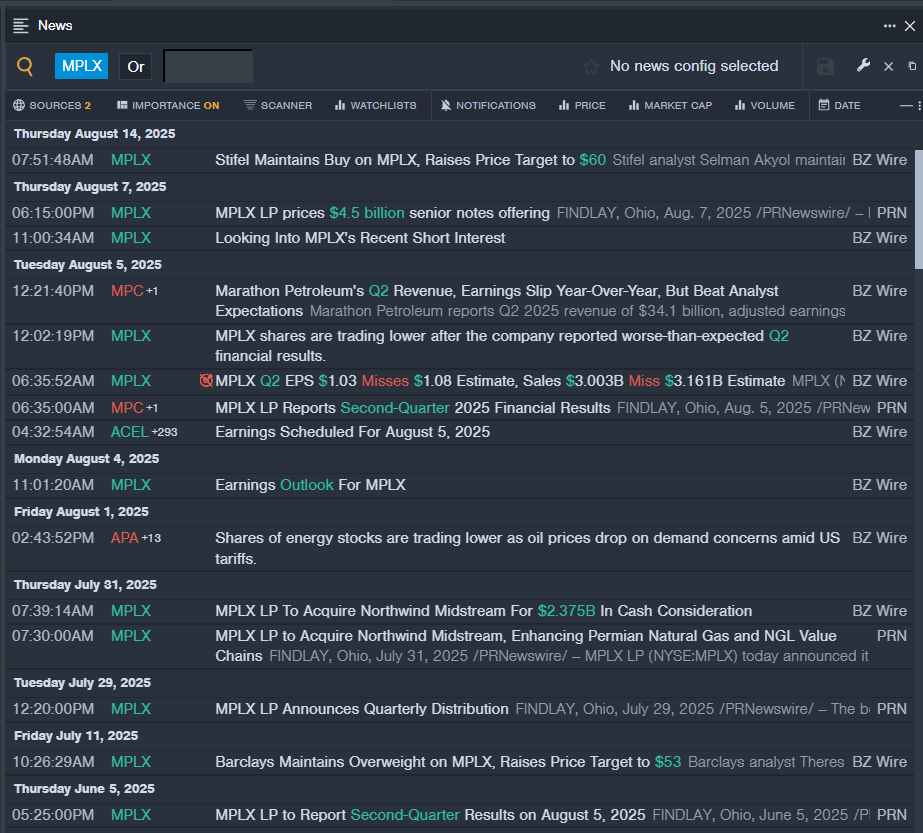Viewport: 923px width, 833px height.
Task: Click the empty search input field
Action: click(x=208, y=67)
